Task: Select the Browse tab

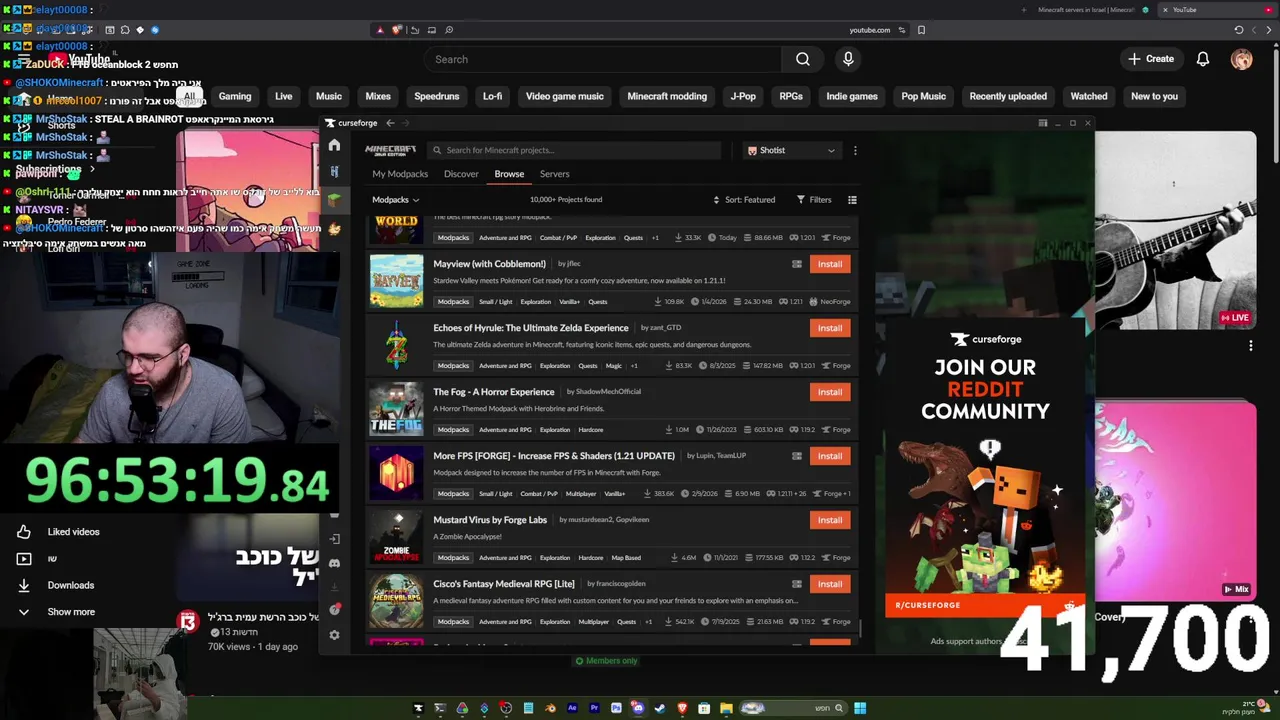Action: click(x=509, y=174)
